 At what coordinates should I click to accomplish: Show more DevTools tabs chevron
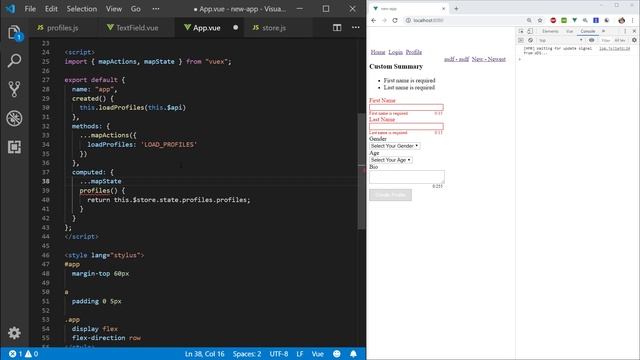click(604, 31)
